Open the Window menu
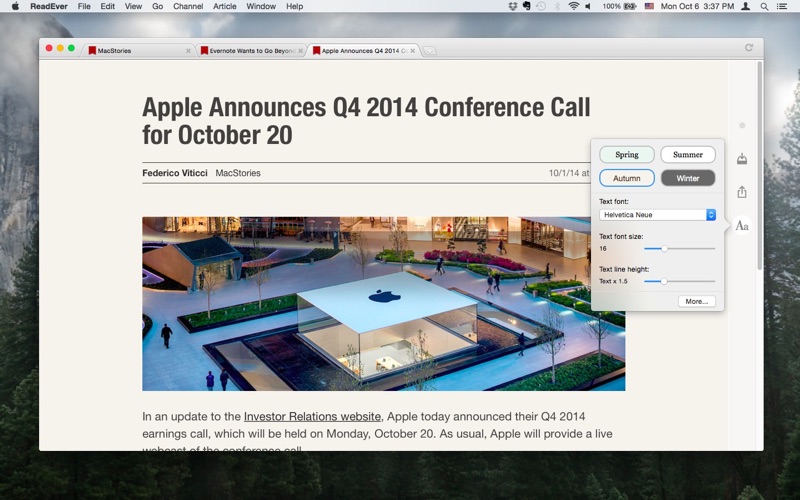800x500 pixels. pos(261,6)
